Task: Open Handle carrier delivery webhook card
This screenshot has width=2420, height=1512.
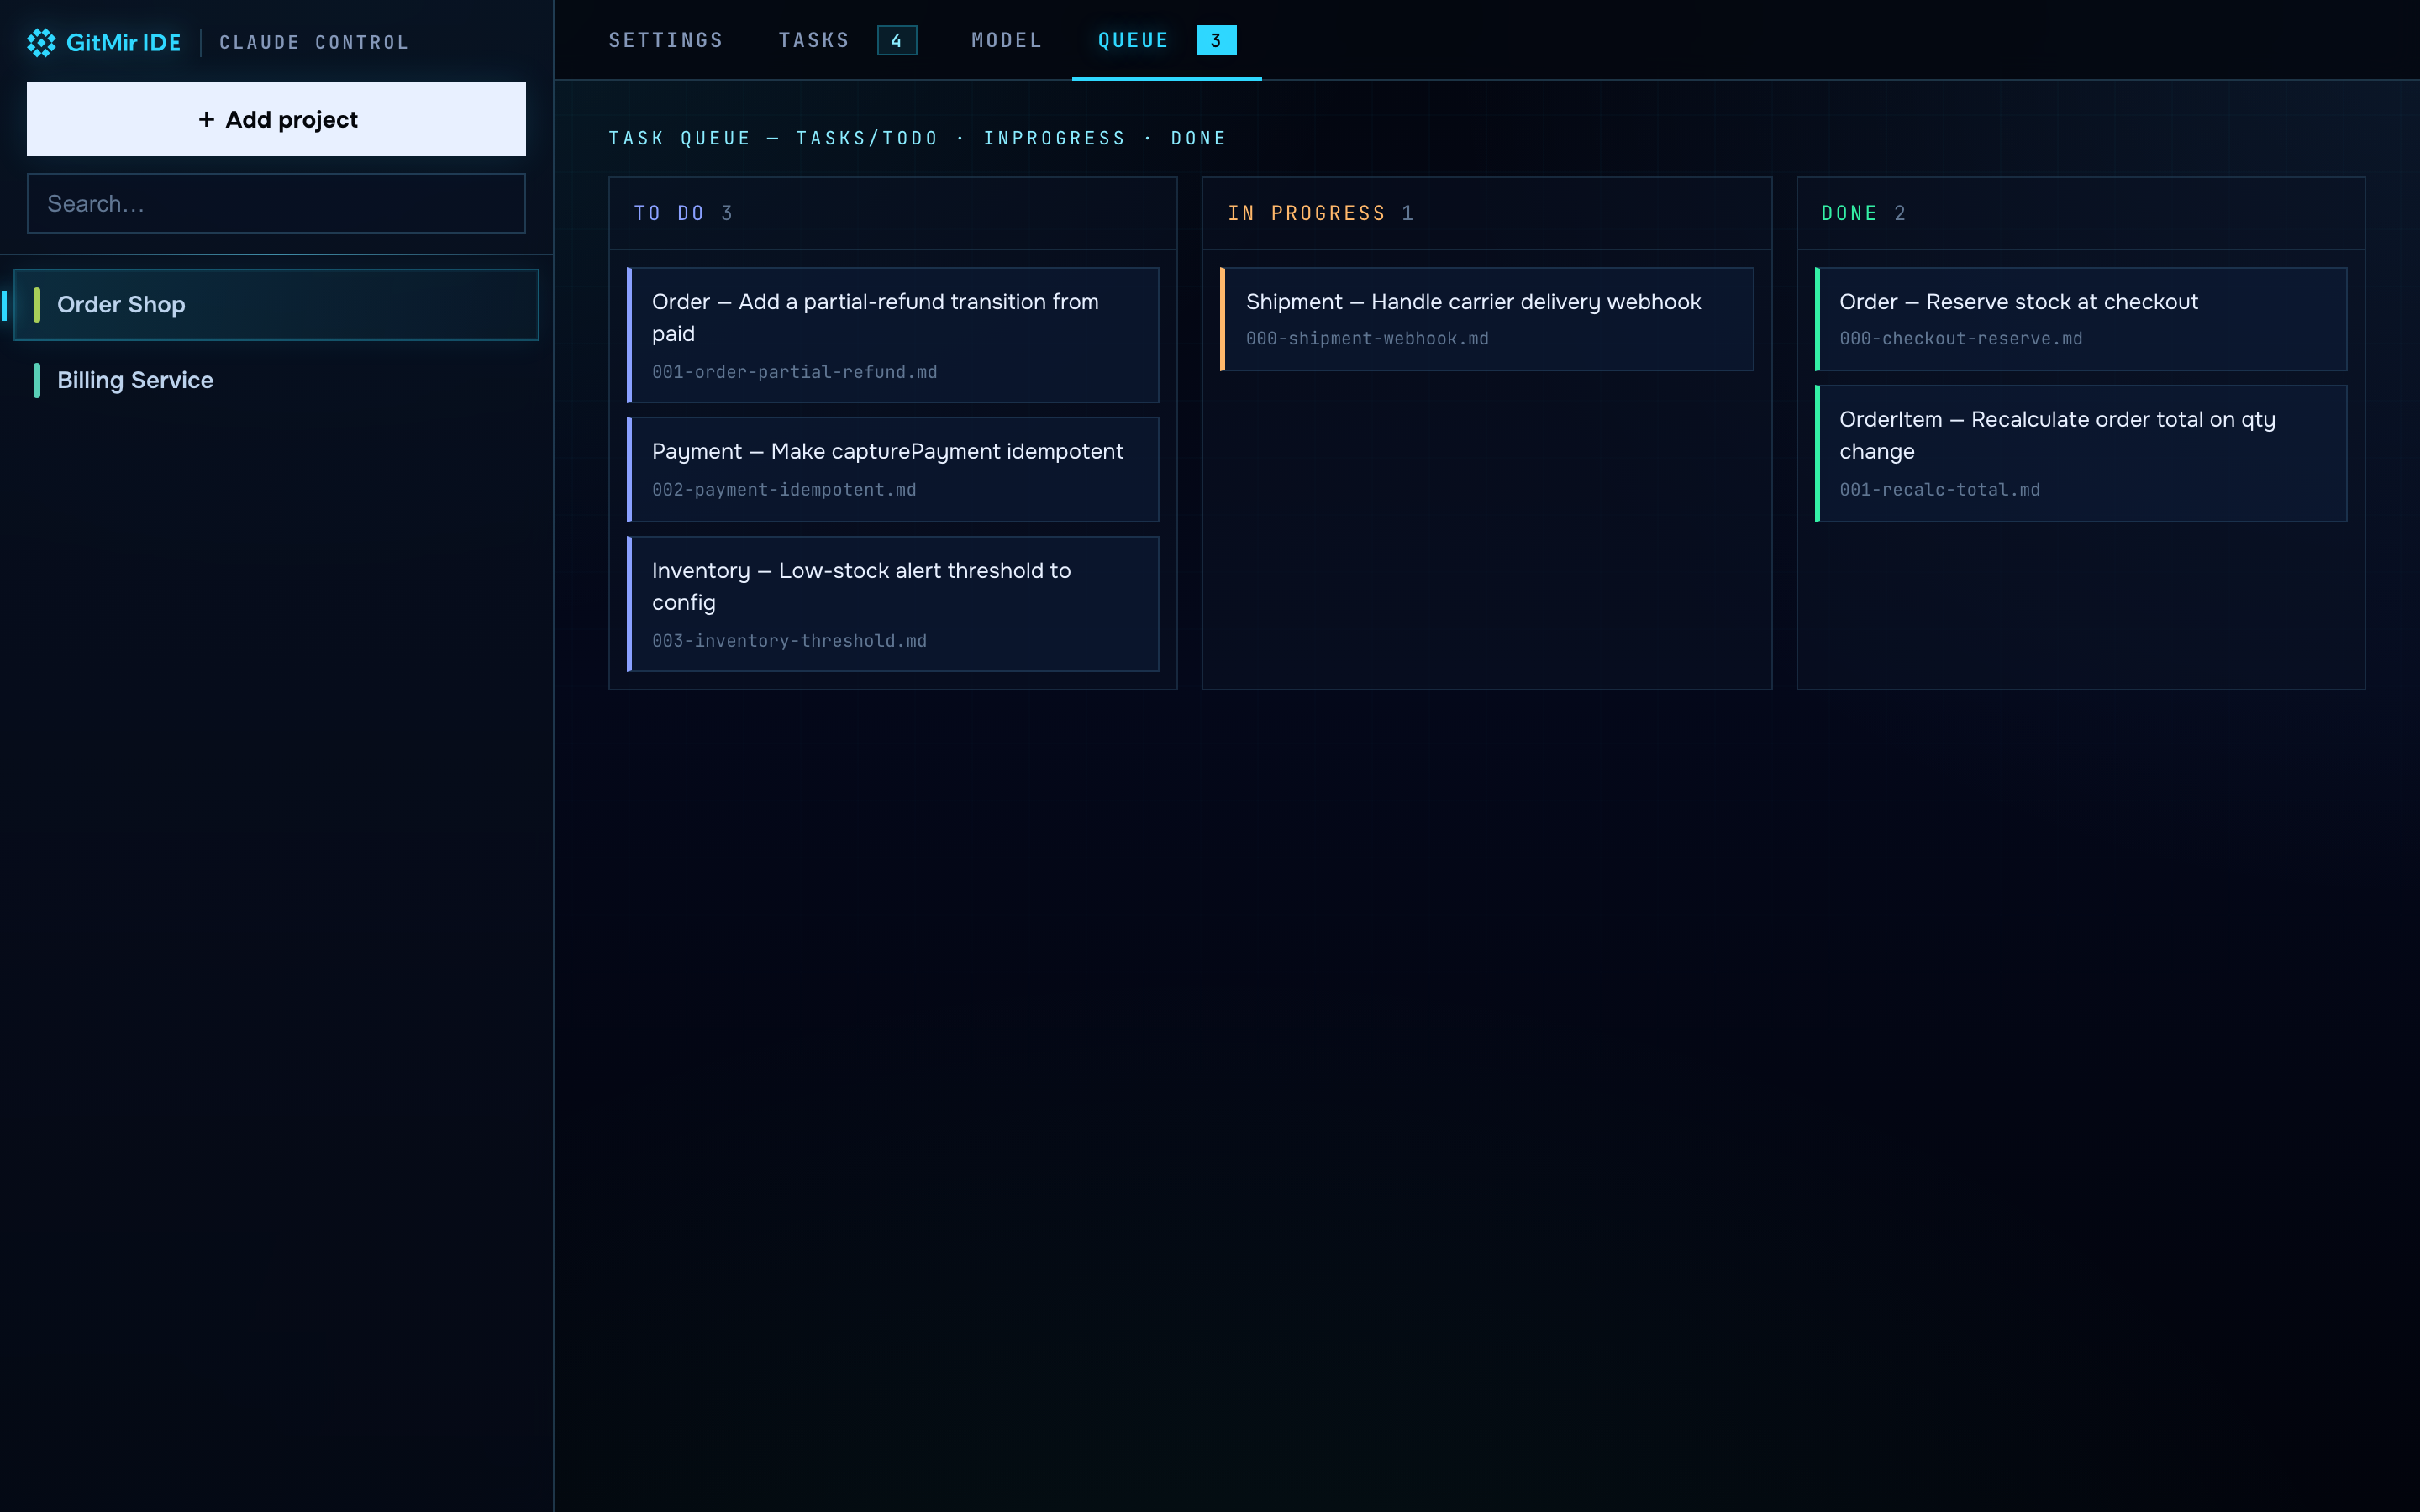Action: click(1486, 319)
